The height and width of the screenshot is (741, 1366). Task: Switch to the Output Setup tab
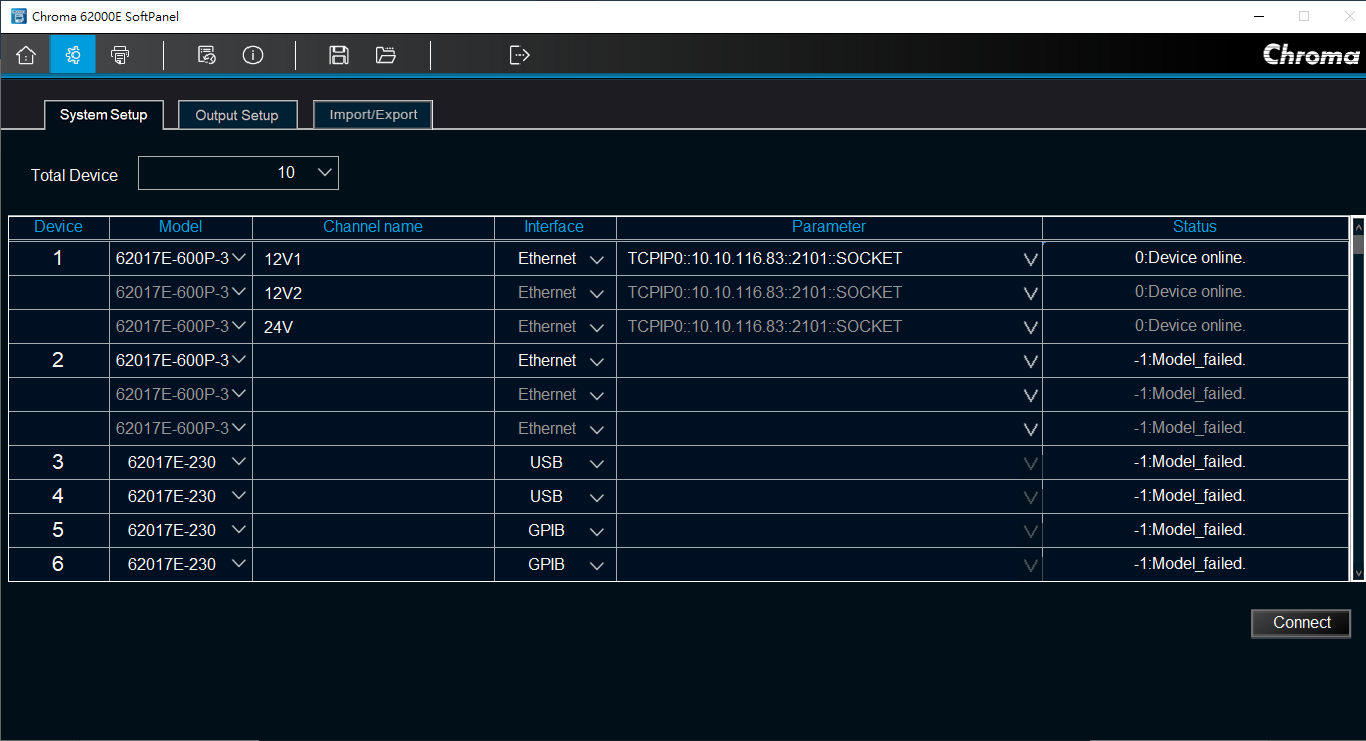click(237, 115)
